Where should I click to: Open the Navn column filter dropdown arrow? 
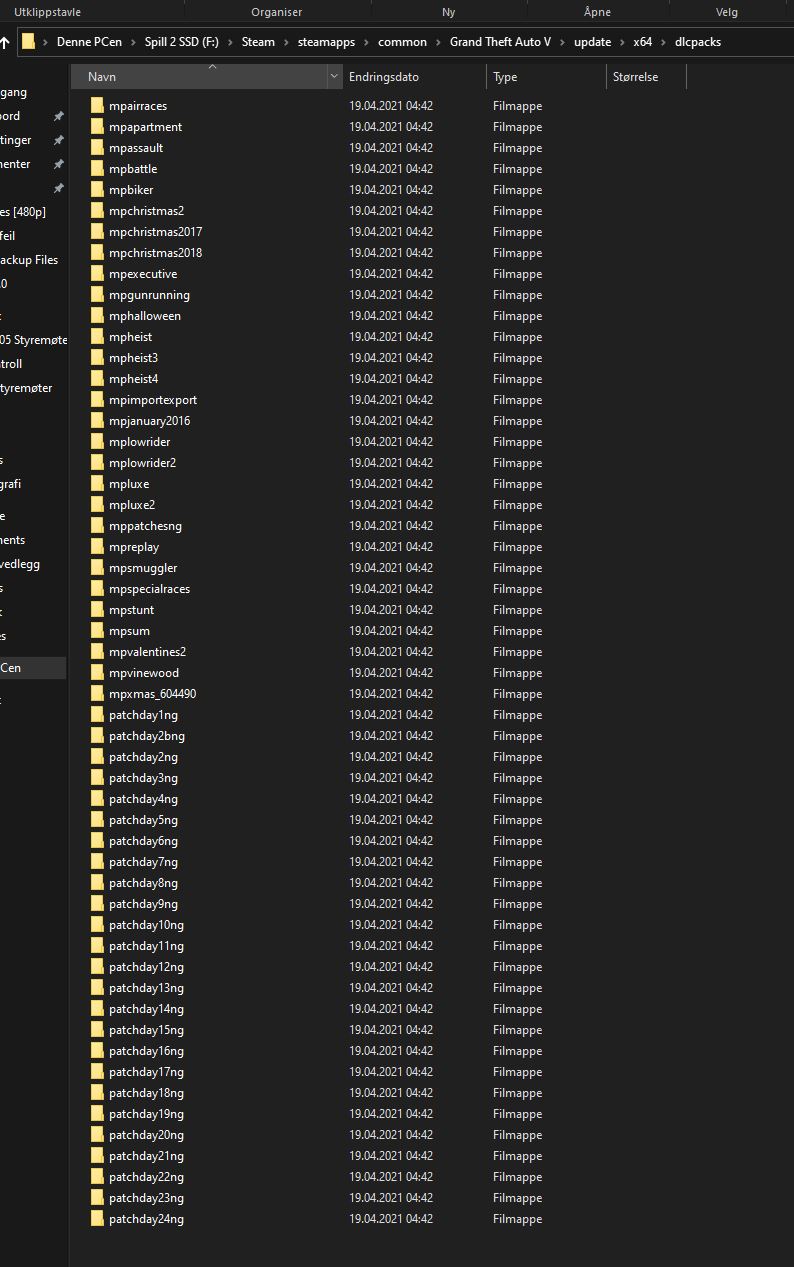click(333, 77)
